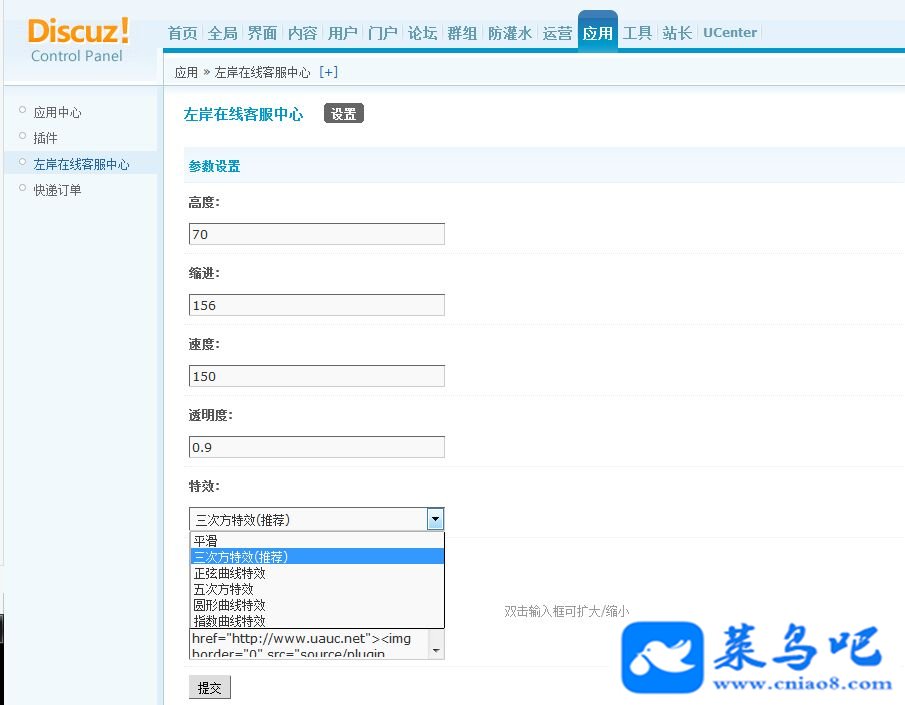Submit the form with 提交 button
The image size is (905, 705).
tap(210, 688)
